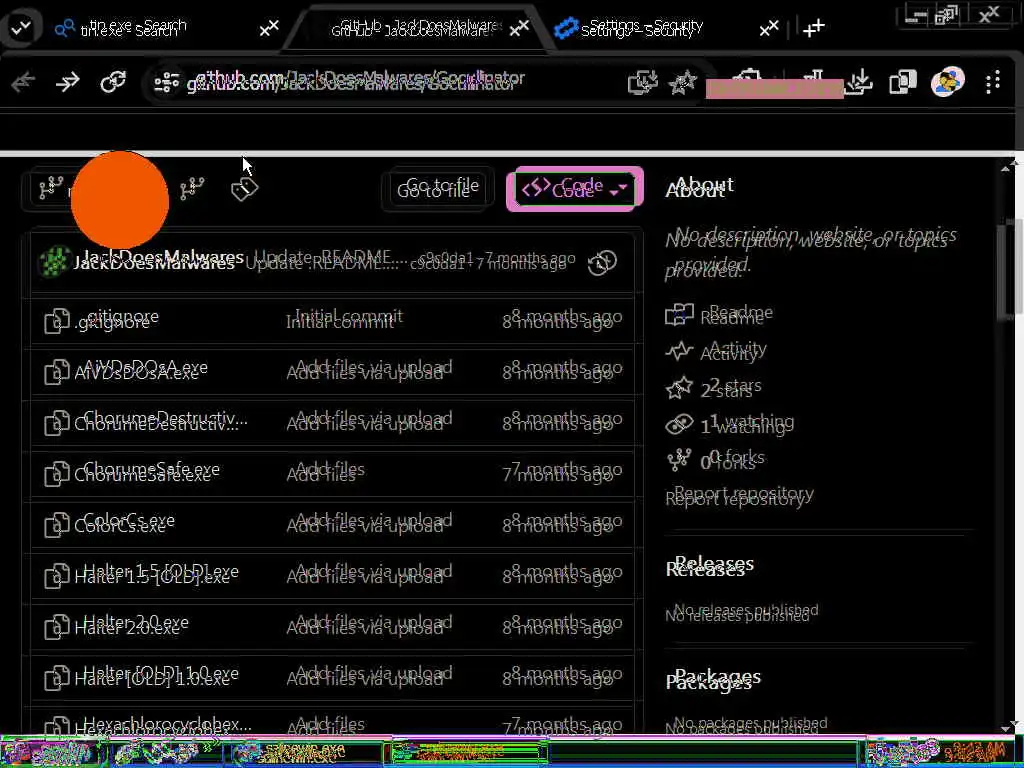1024x768 pixels.
Task: Open Add files via upload for ColorCs.exe
Action: coord(369,523)
